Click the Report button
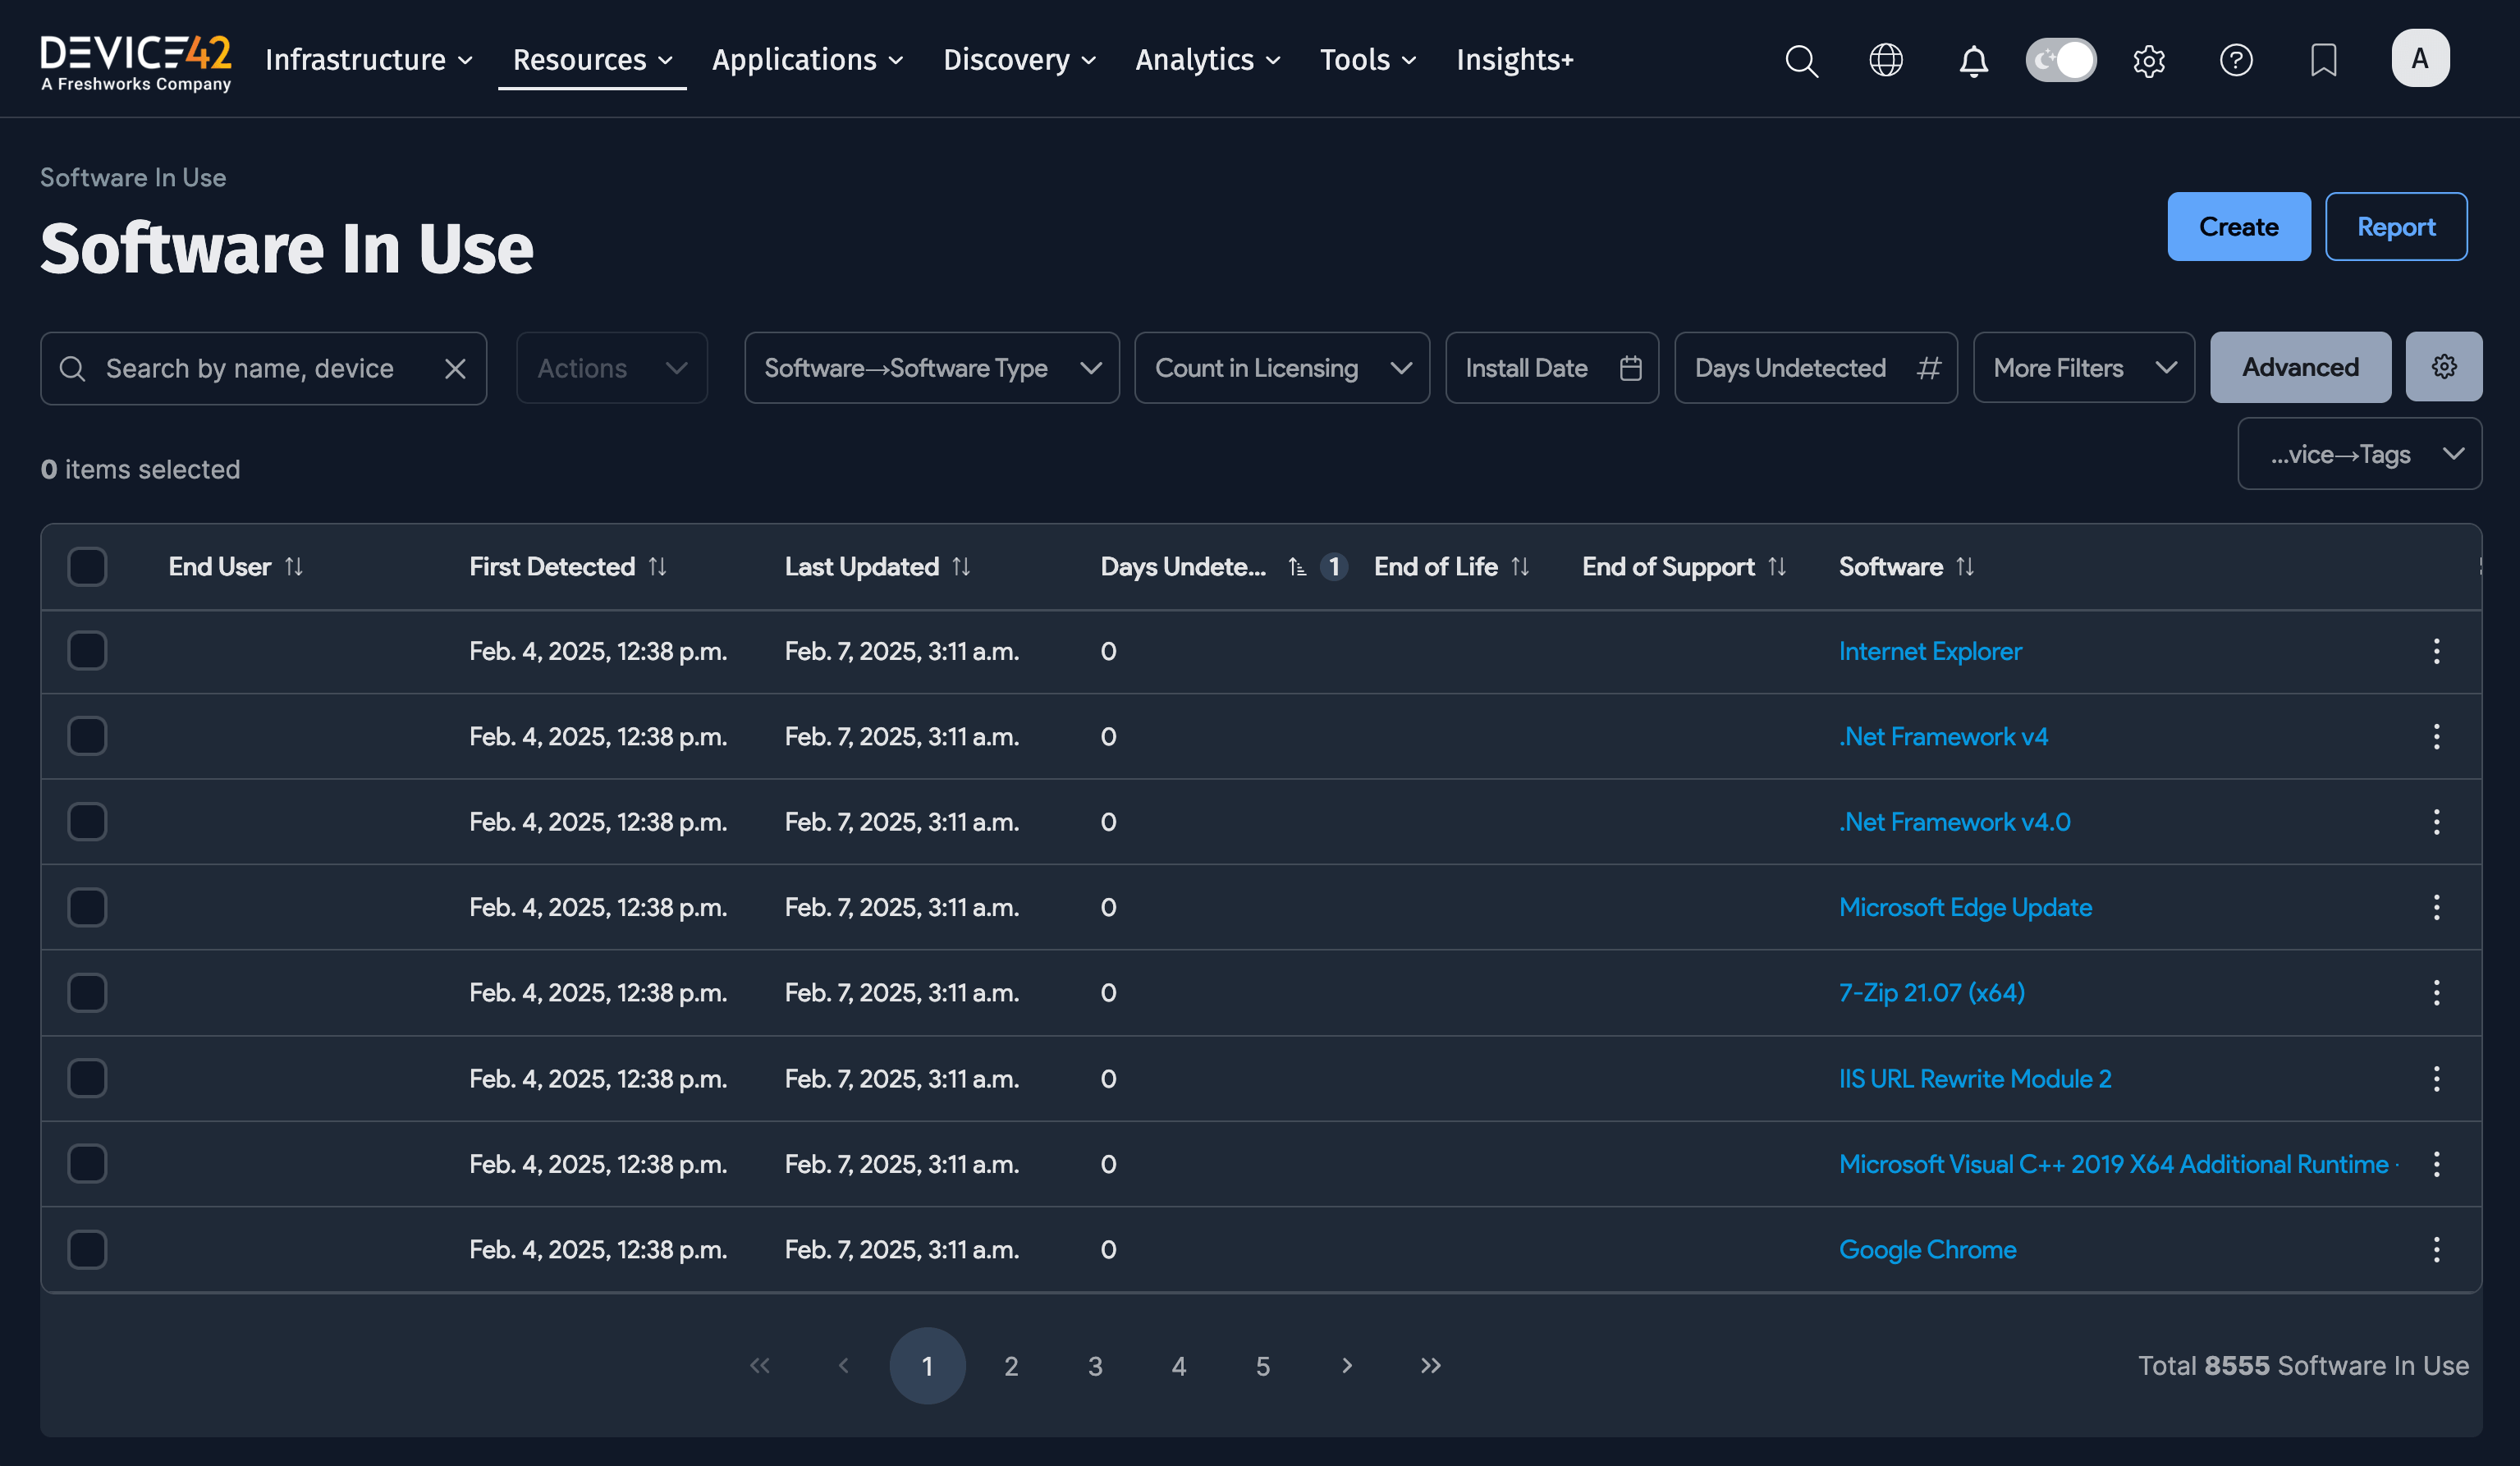Screen dimensions: 2520x1466 [x=2396, y=227]
